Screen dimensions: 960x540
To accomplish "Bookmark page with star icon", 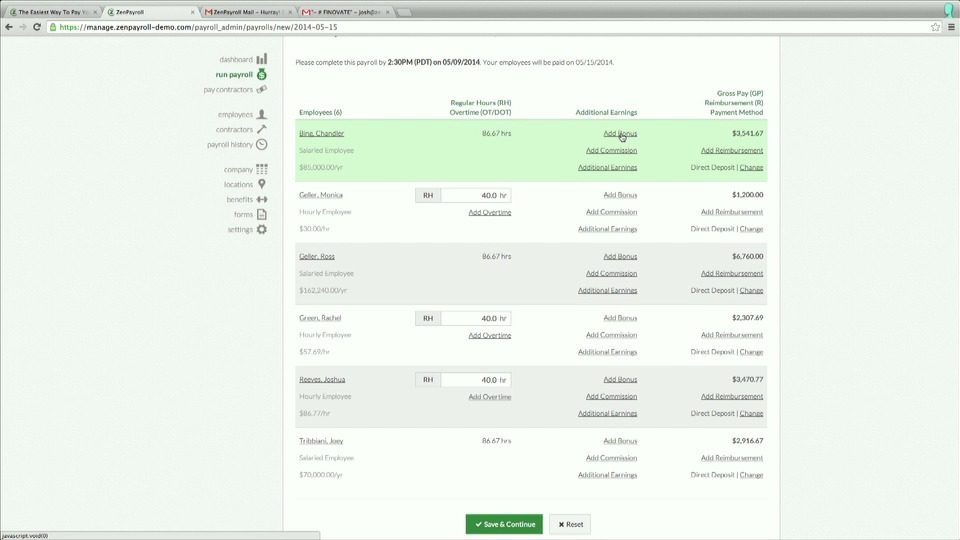I will (x=936, y=27).
